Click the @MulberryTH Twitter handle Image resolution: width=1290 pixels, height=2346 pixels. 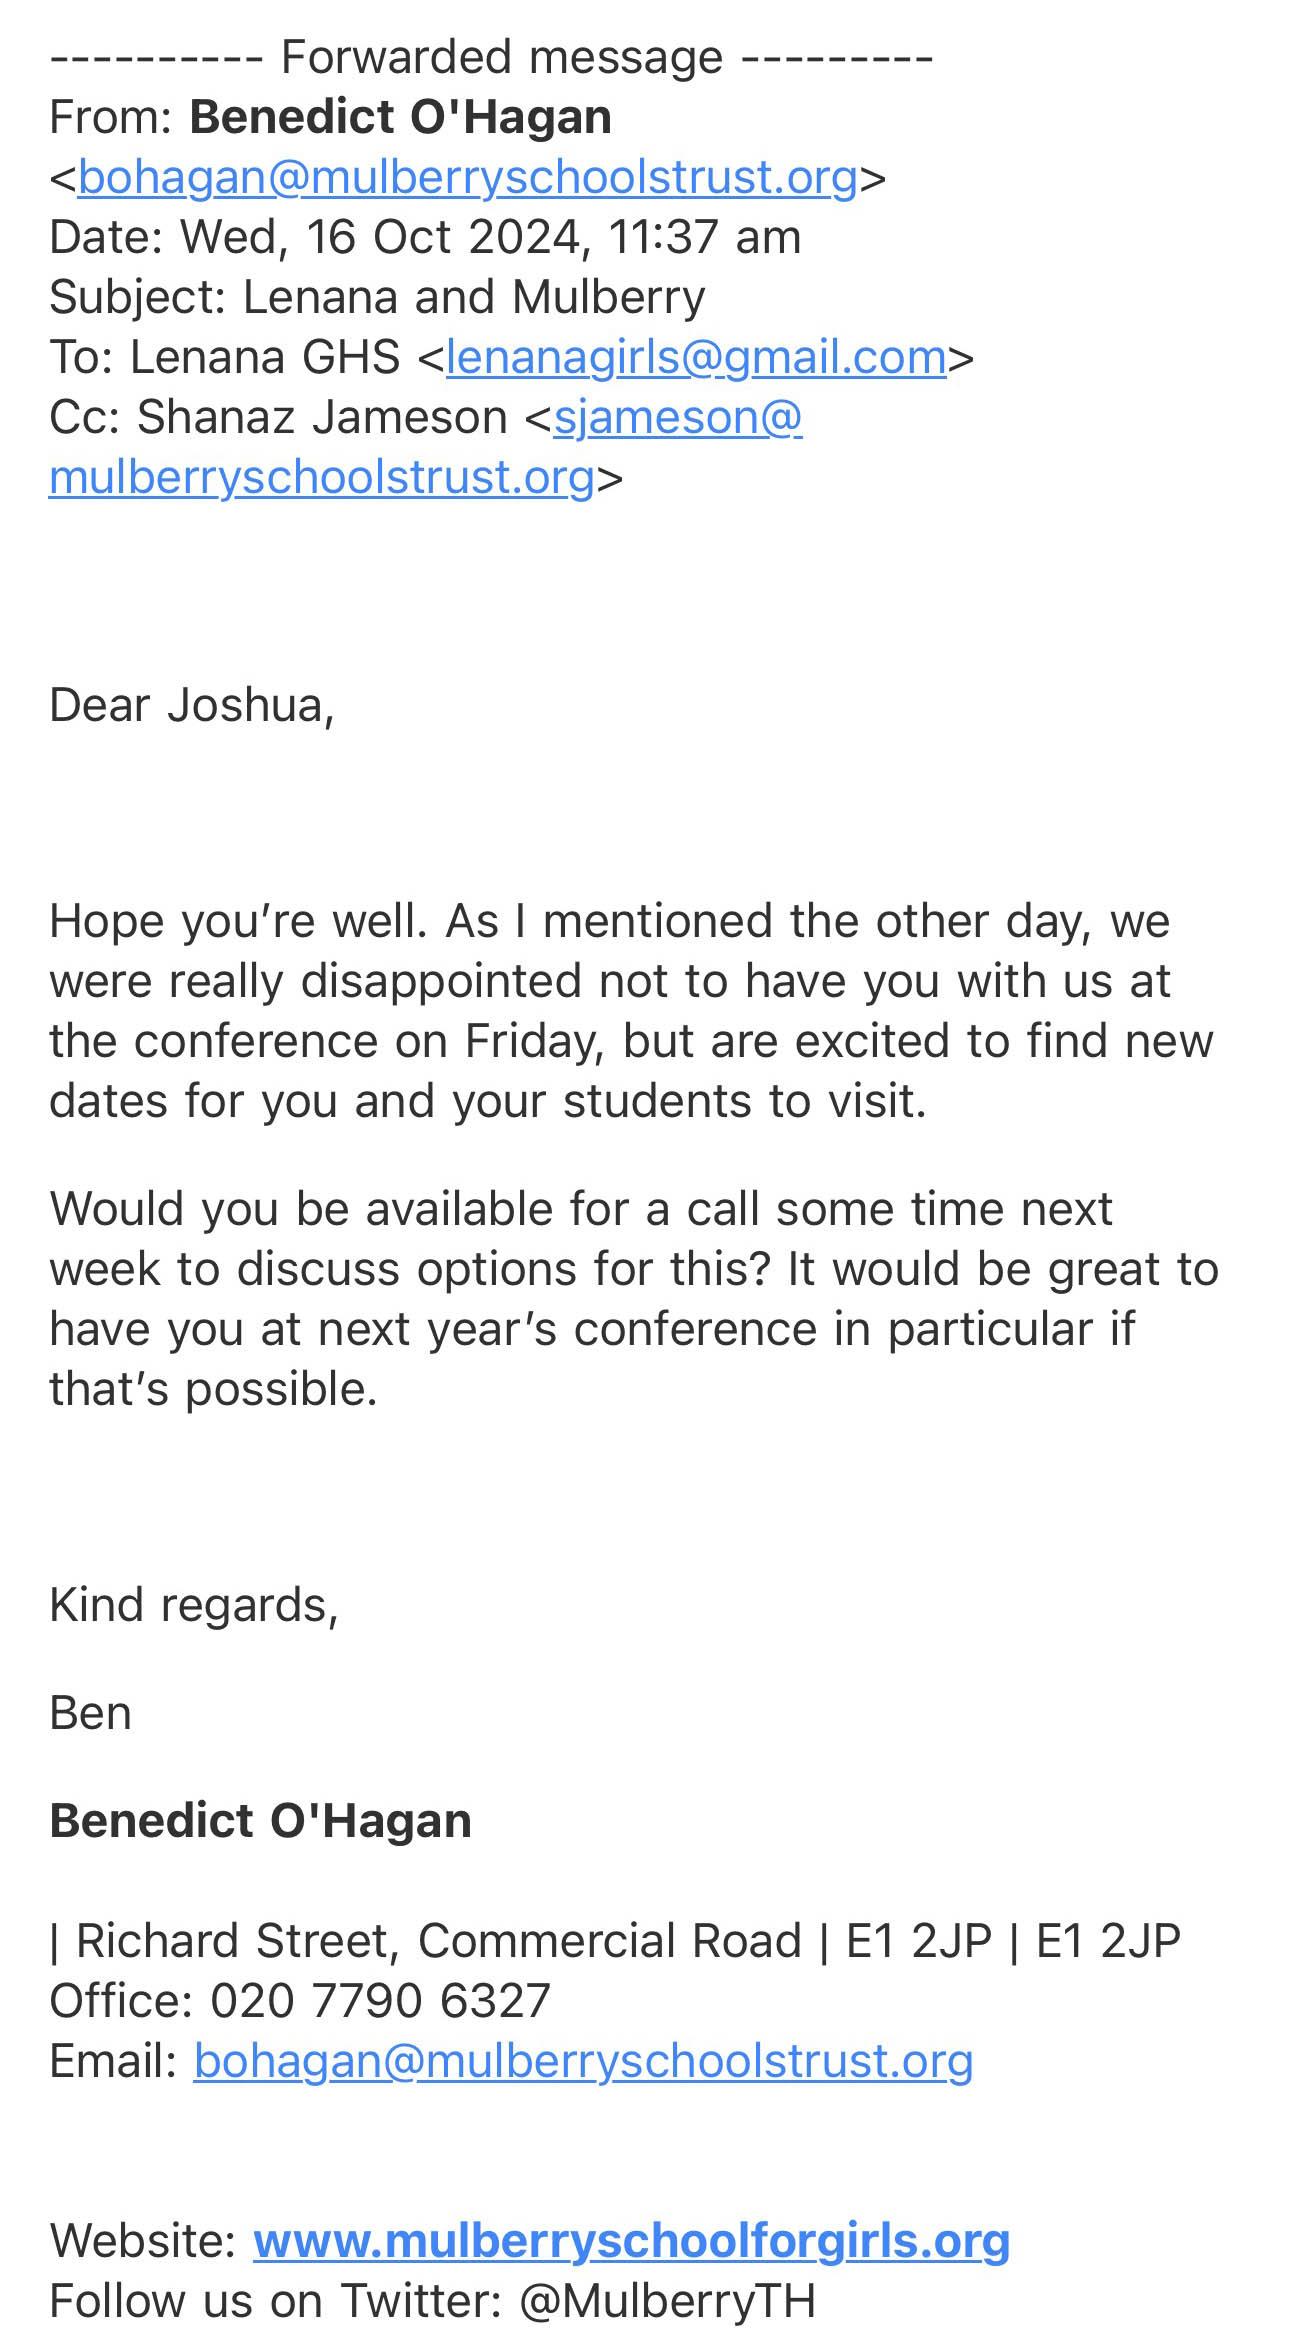point(667,2301)
